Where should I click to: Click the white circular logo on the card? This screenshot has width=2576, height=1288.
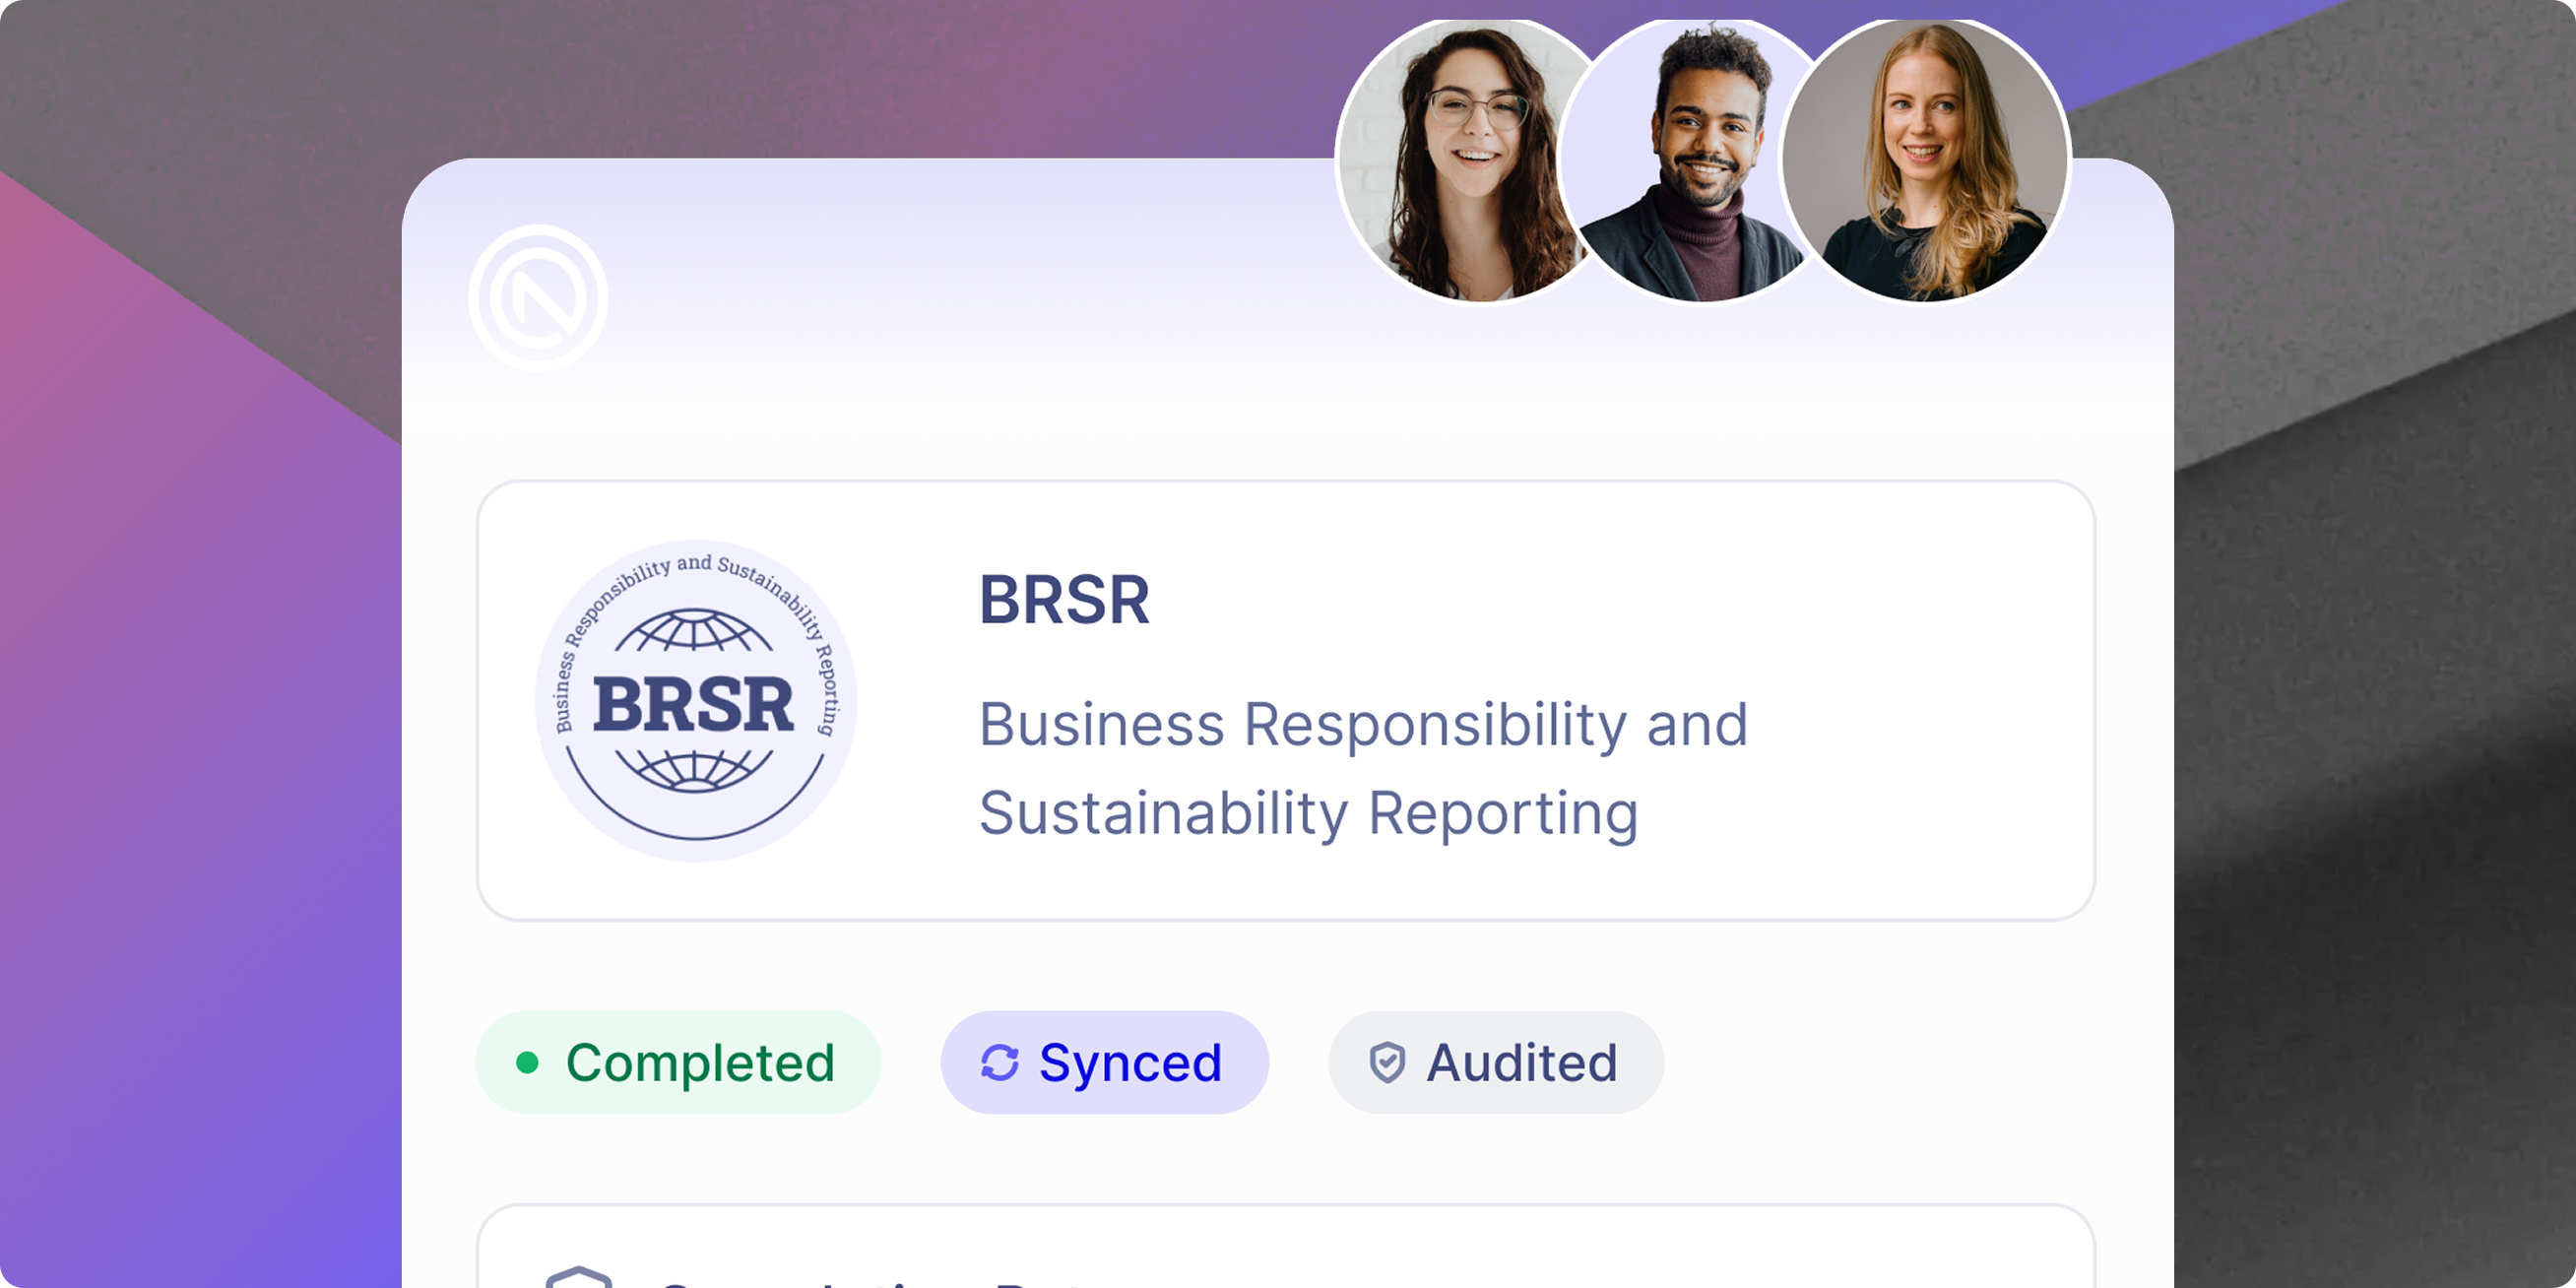pos(538,298)
